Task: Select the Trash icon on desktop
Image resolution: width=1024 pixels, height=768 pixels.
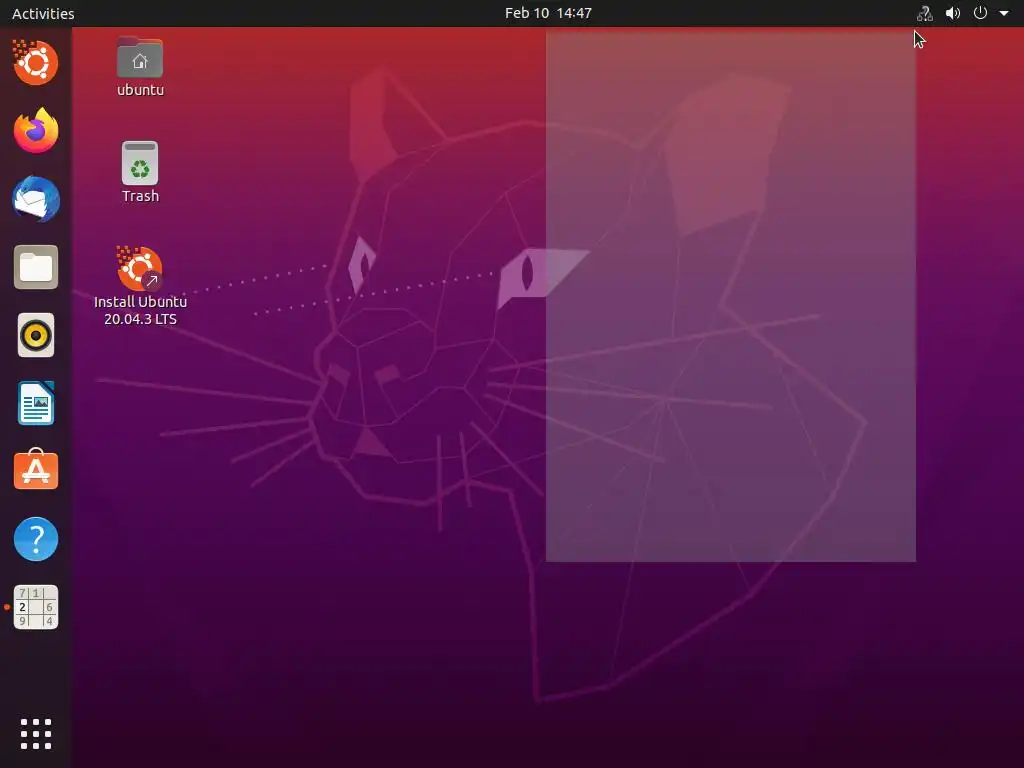Action: (x=140, y=172)
